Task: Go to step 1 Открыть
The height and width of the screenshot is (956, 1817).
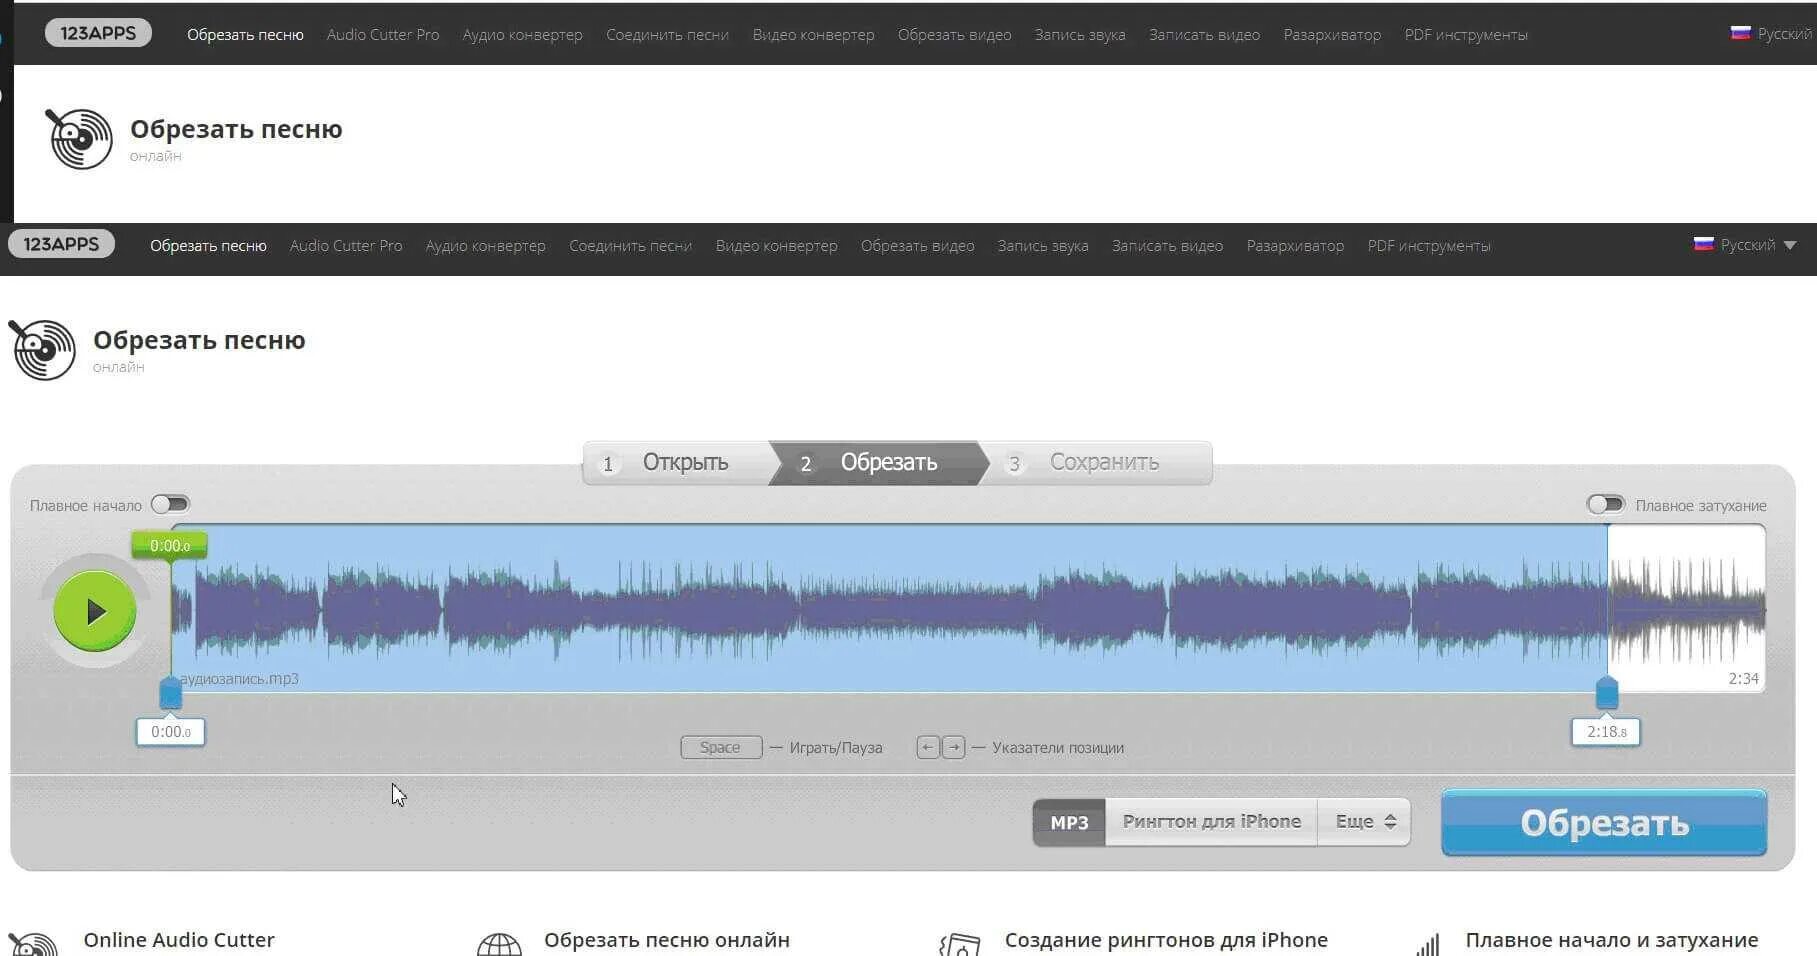Action: coord(676,463)
